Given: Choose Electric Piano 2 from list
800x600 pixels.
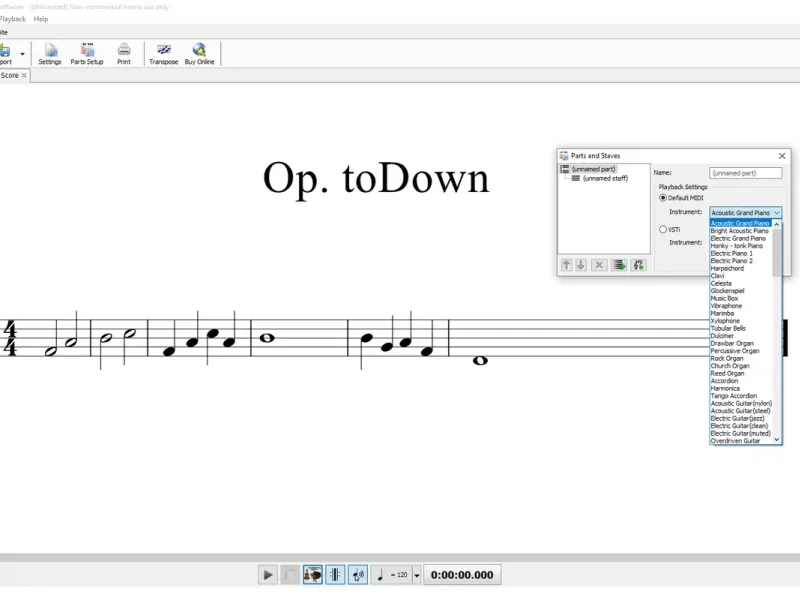Looking at the screenshot, I should (x=732, y=261).
